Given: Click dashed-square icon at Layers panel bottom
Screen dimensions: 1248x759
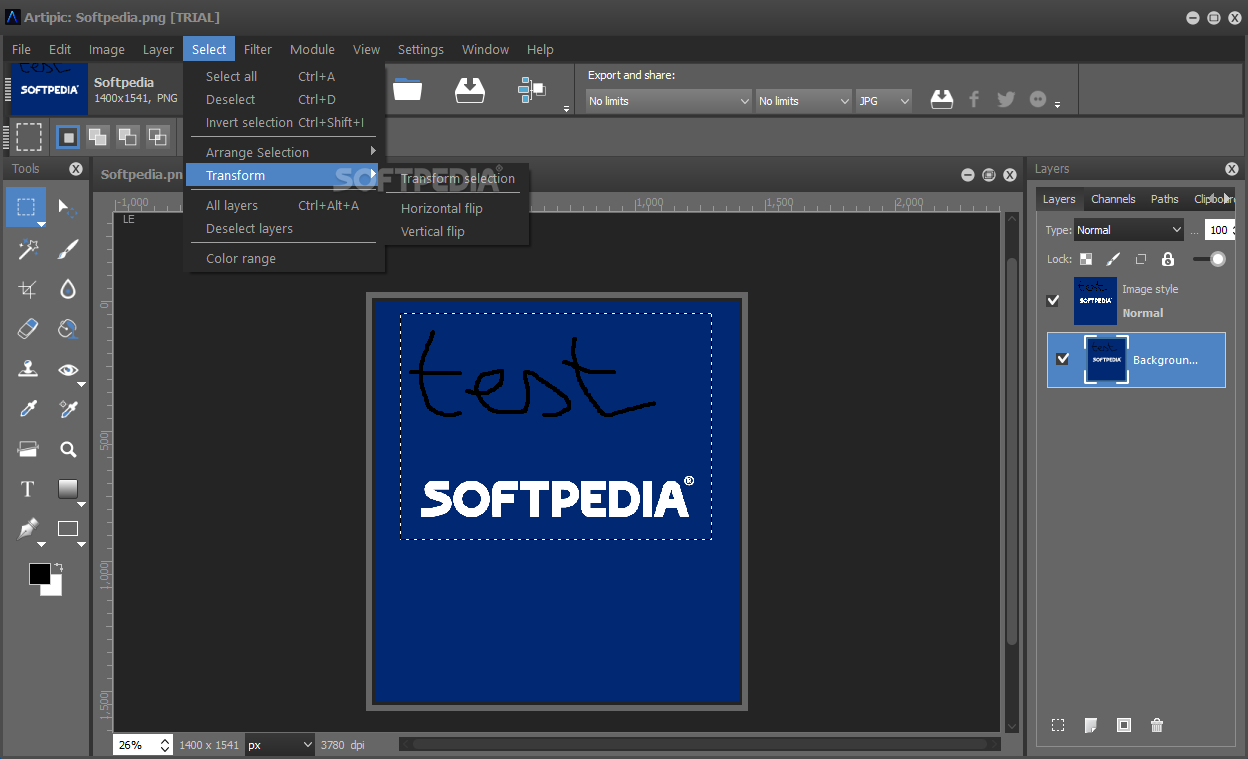Looking at the screenshot, I should click(1058, 725).
